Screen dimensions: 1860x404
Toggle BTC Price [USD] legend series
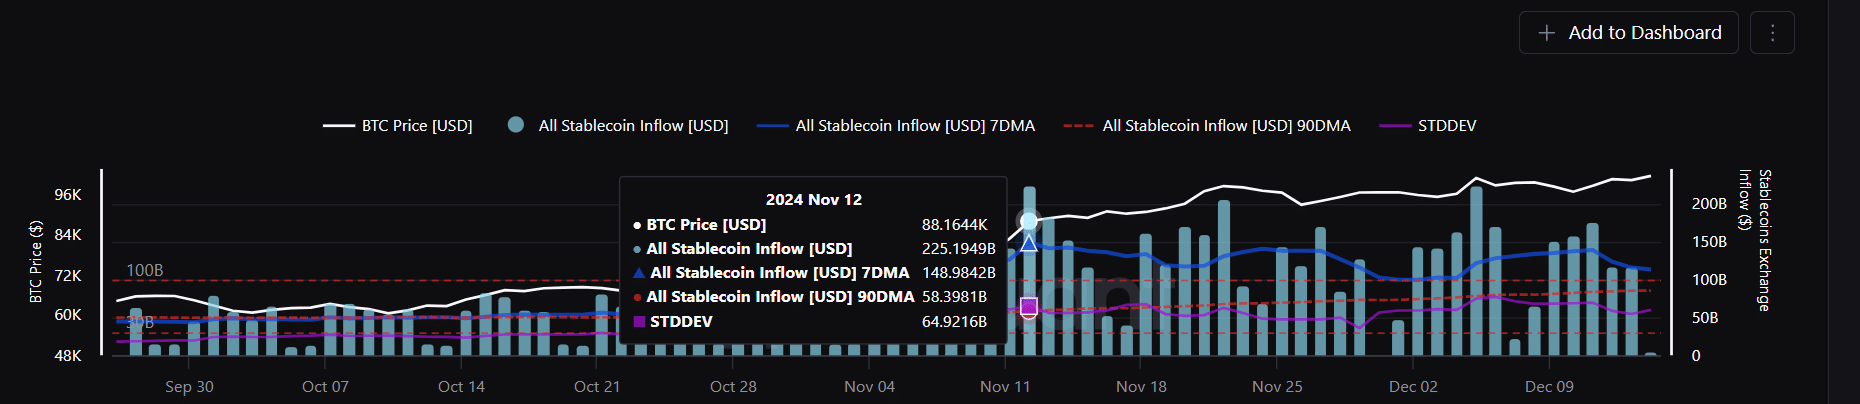coord(416,126)
